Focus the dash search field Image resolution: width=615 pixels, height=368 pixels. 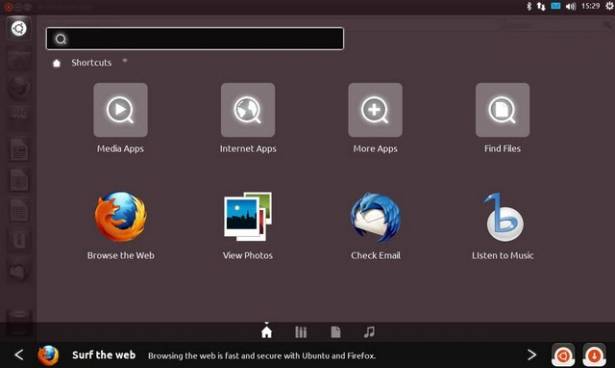click(195, 38)
